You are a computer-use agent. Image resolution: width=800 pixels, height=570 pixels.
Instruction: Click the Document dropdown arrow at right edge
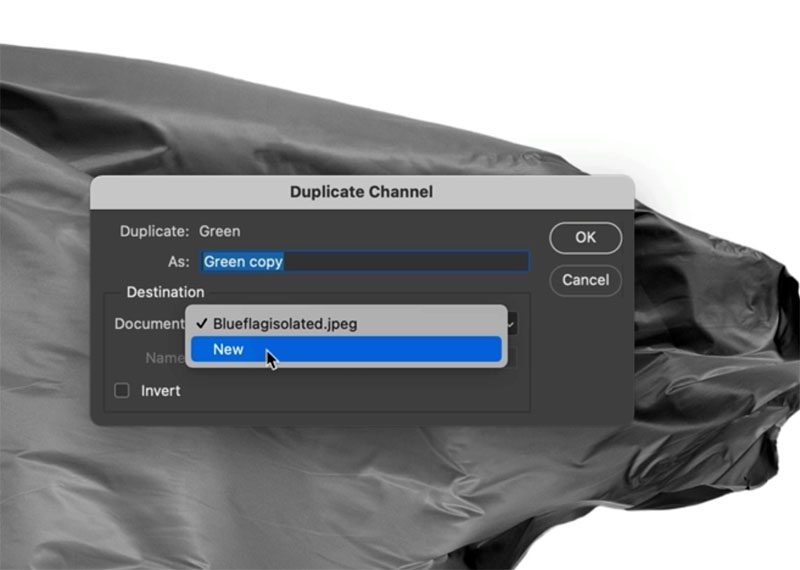pos(512,324)
